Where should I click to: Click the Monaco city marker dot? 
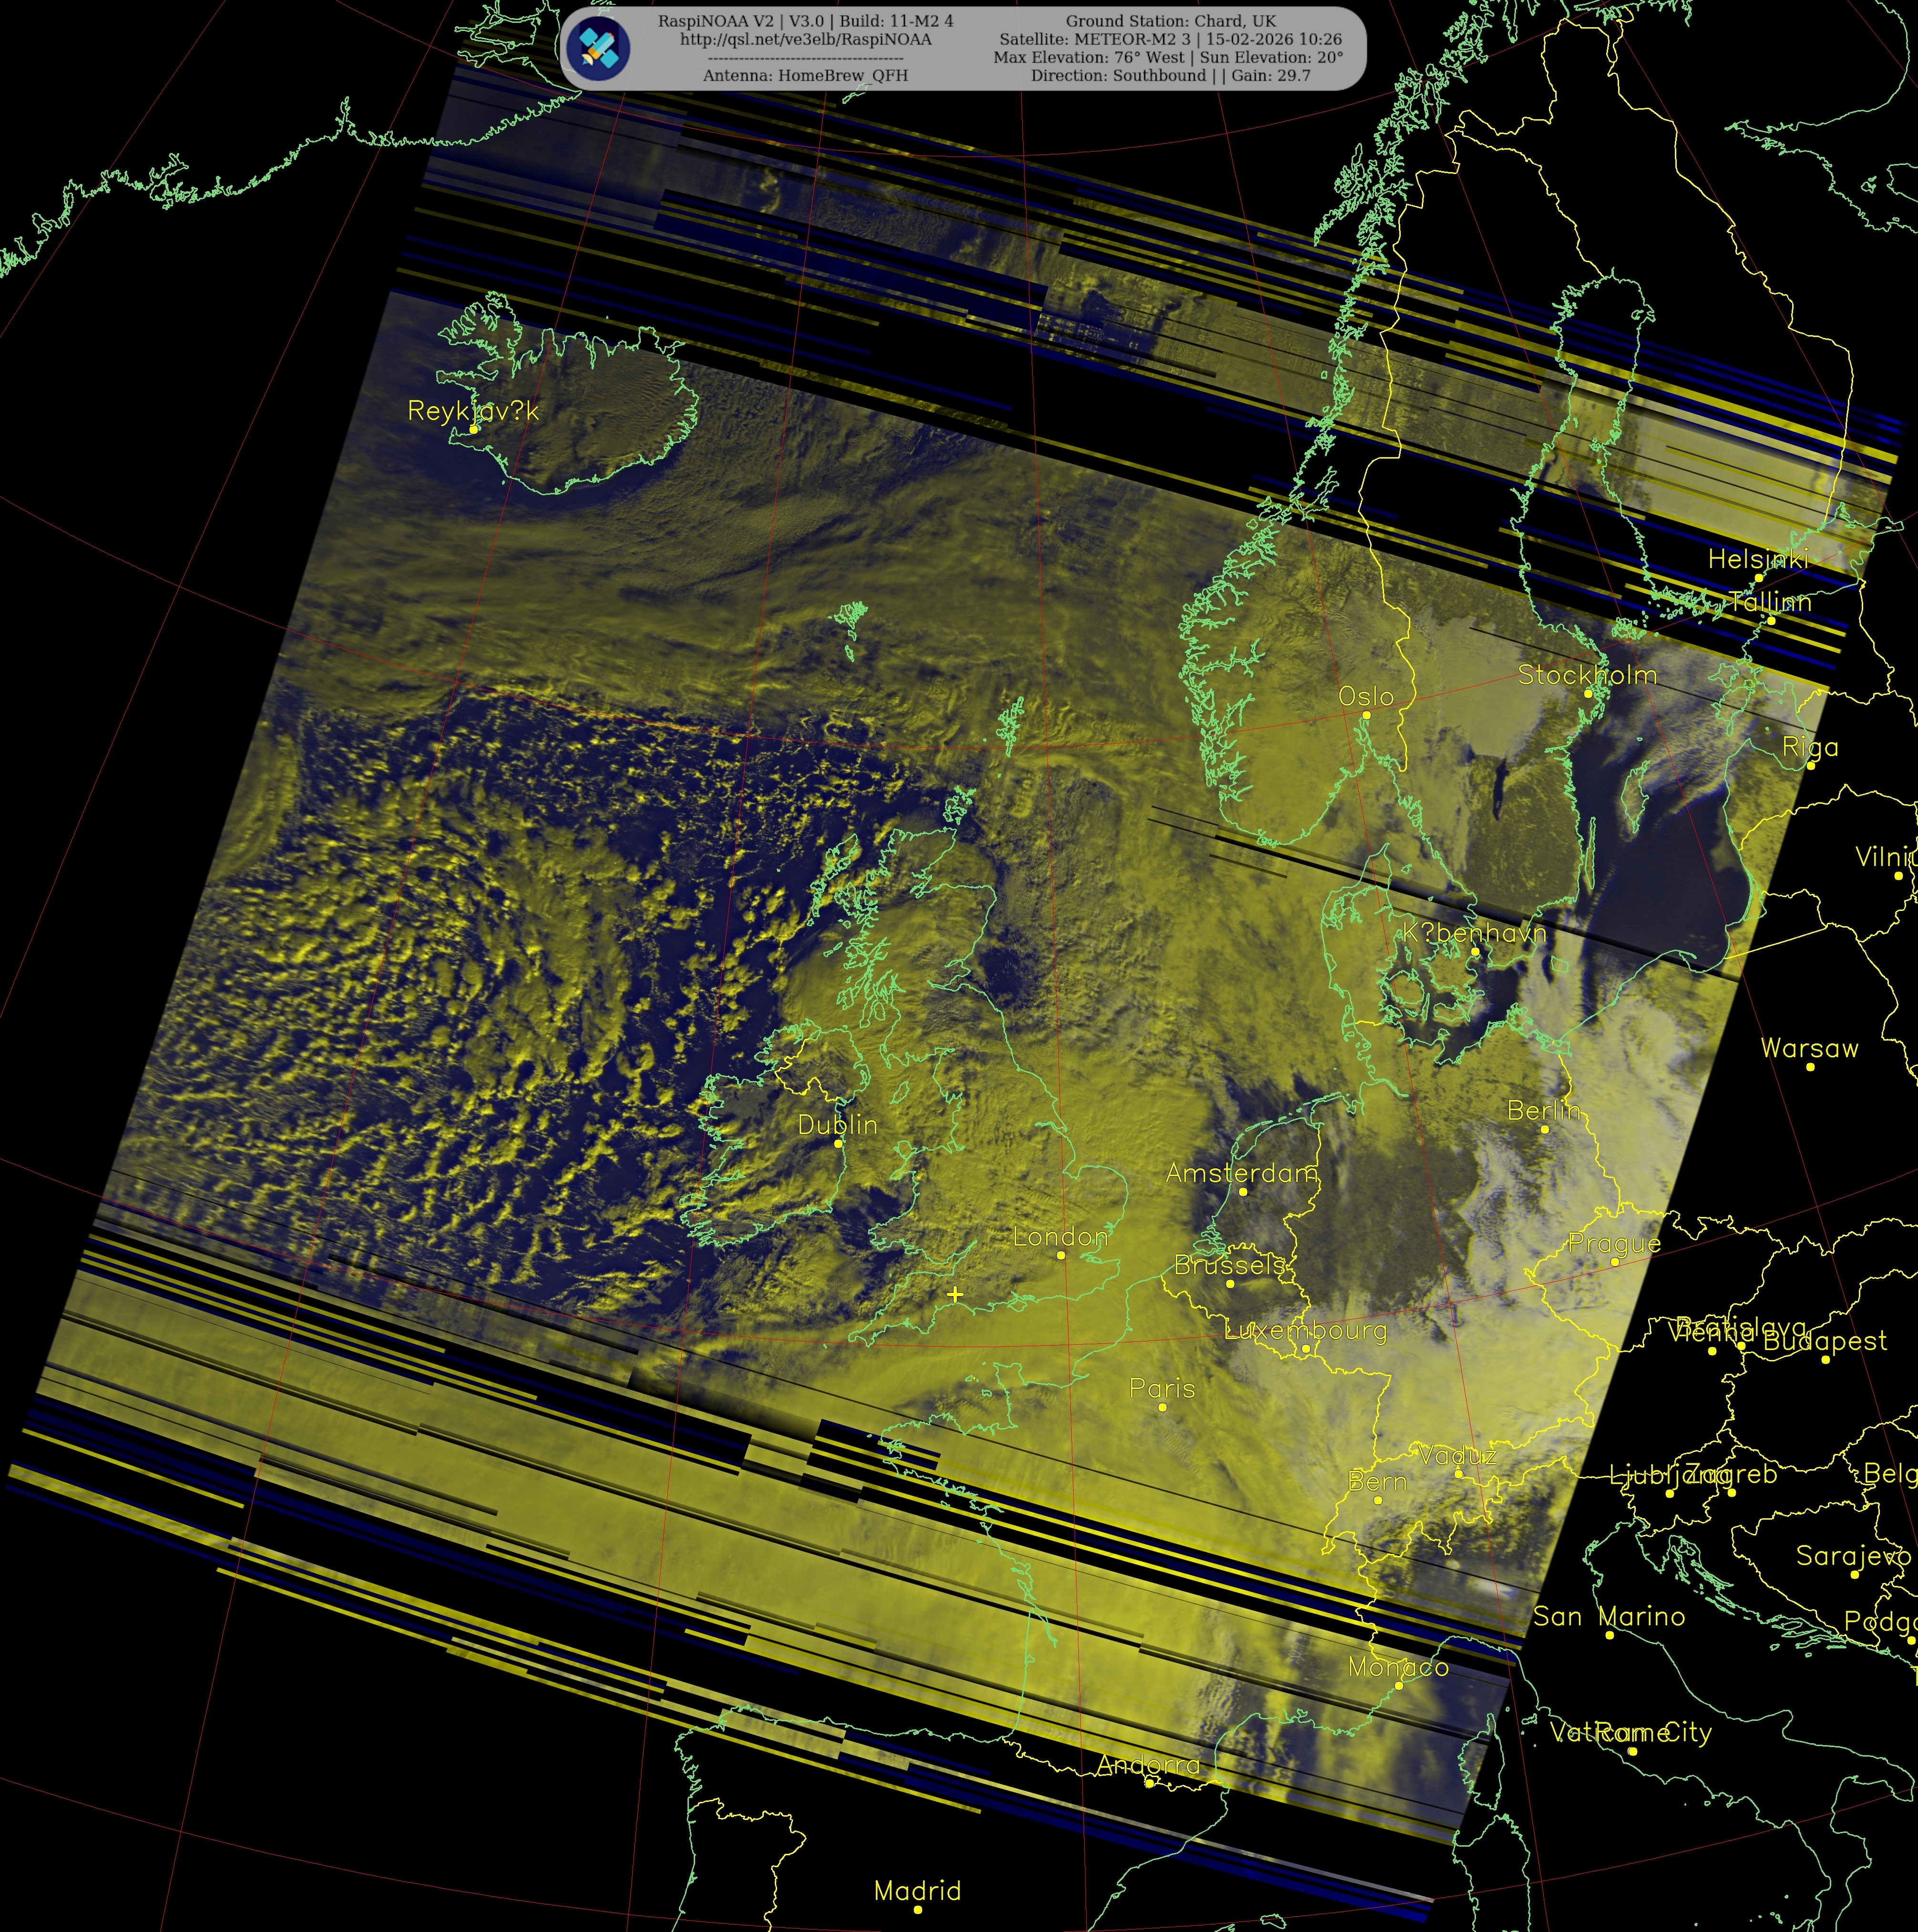1399,1685
